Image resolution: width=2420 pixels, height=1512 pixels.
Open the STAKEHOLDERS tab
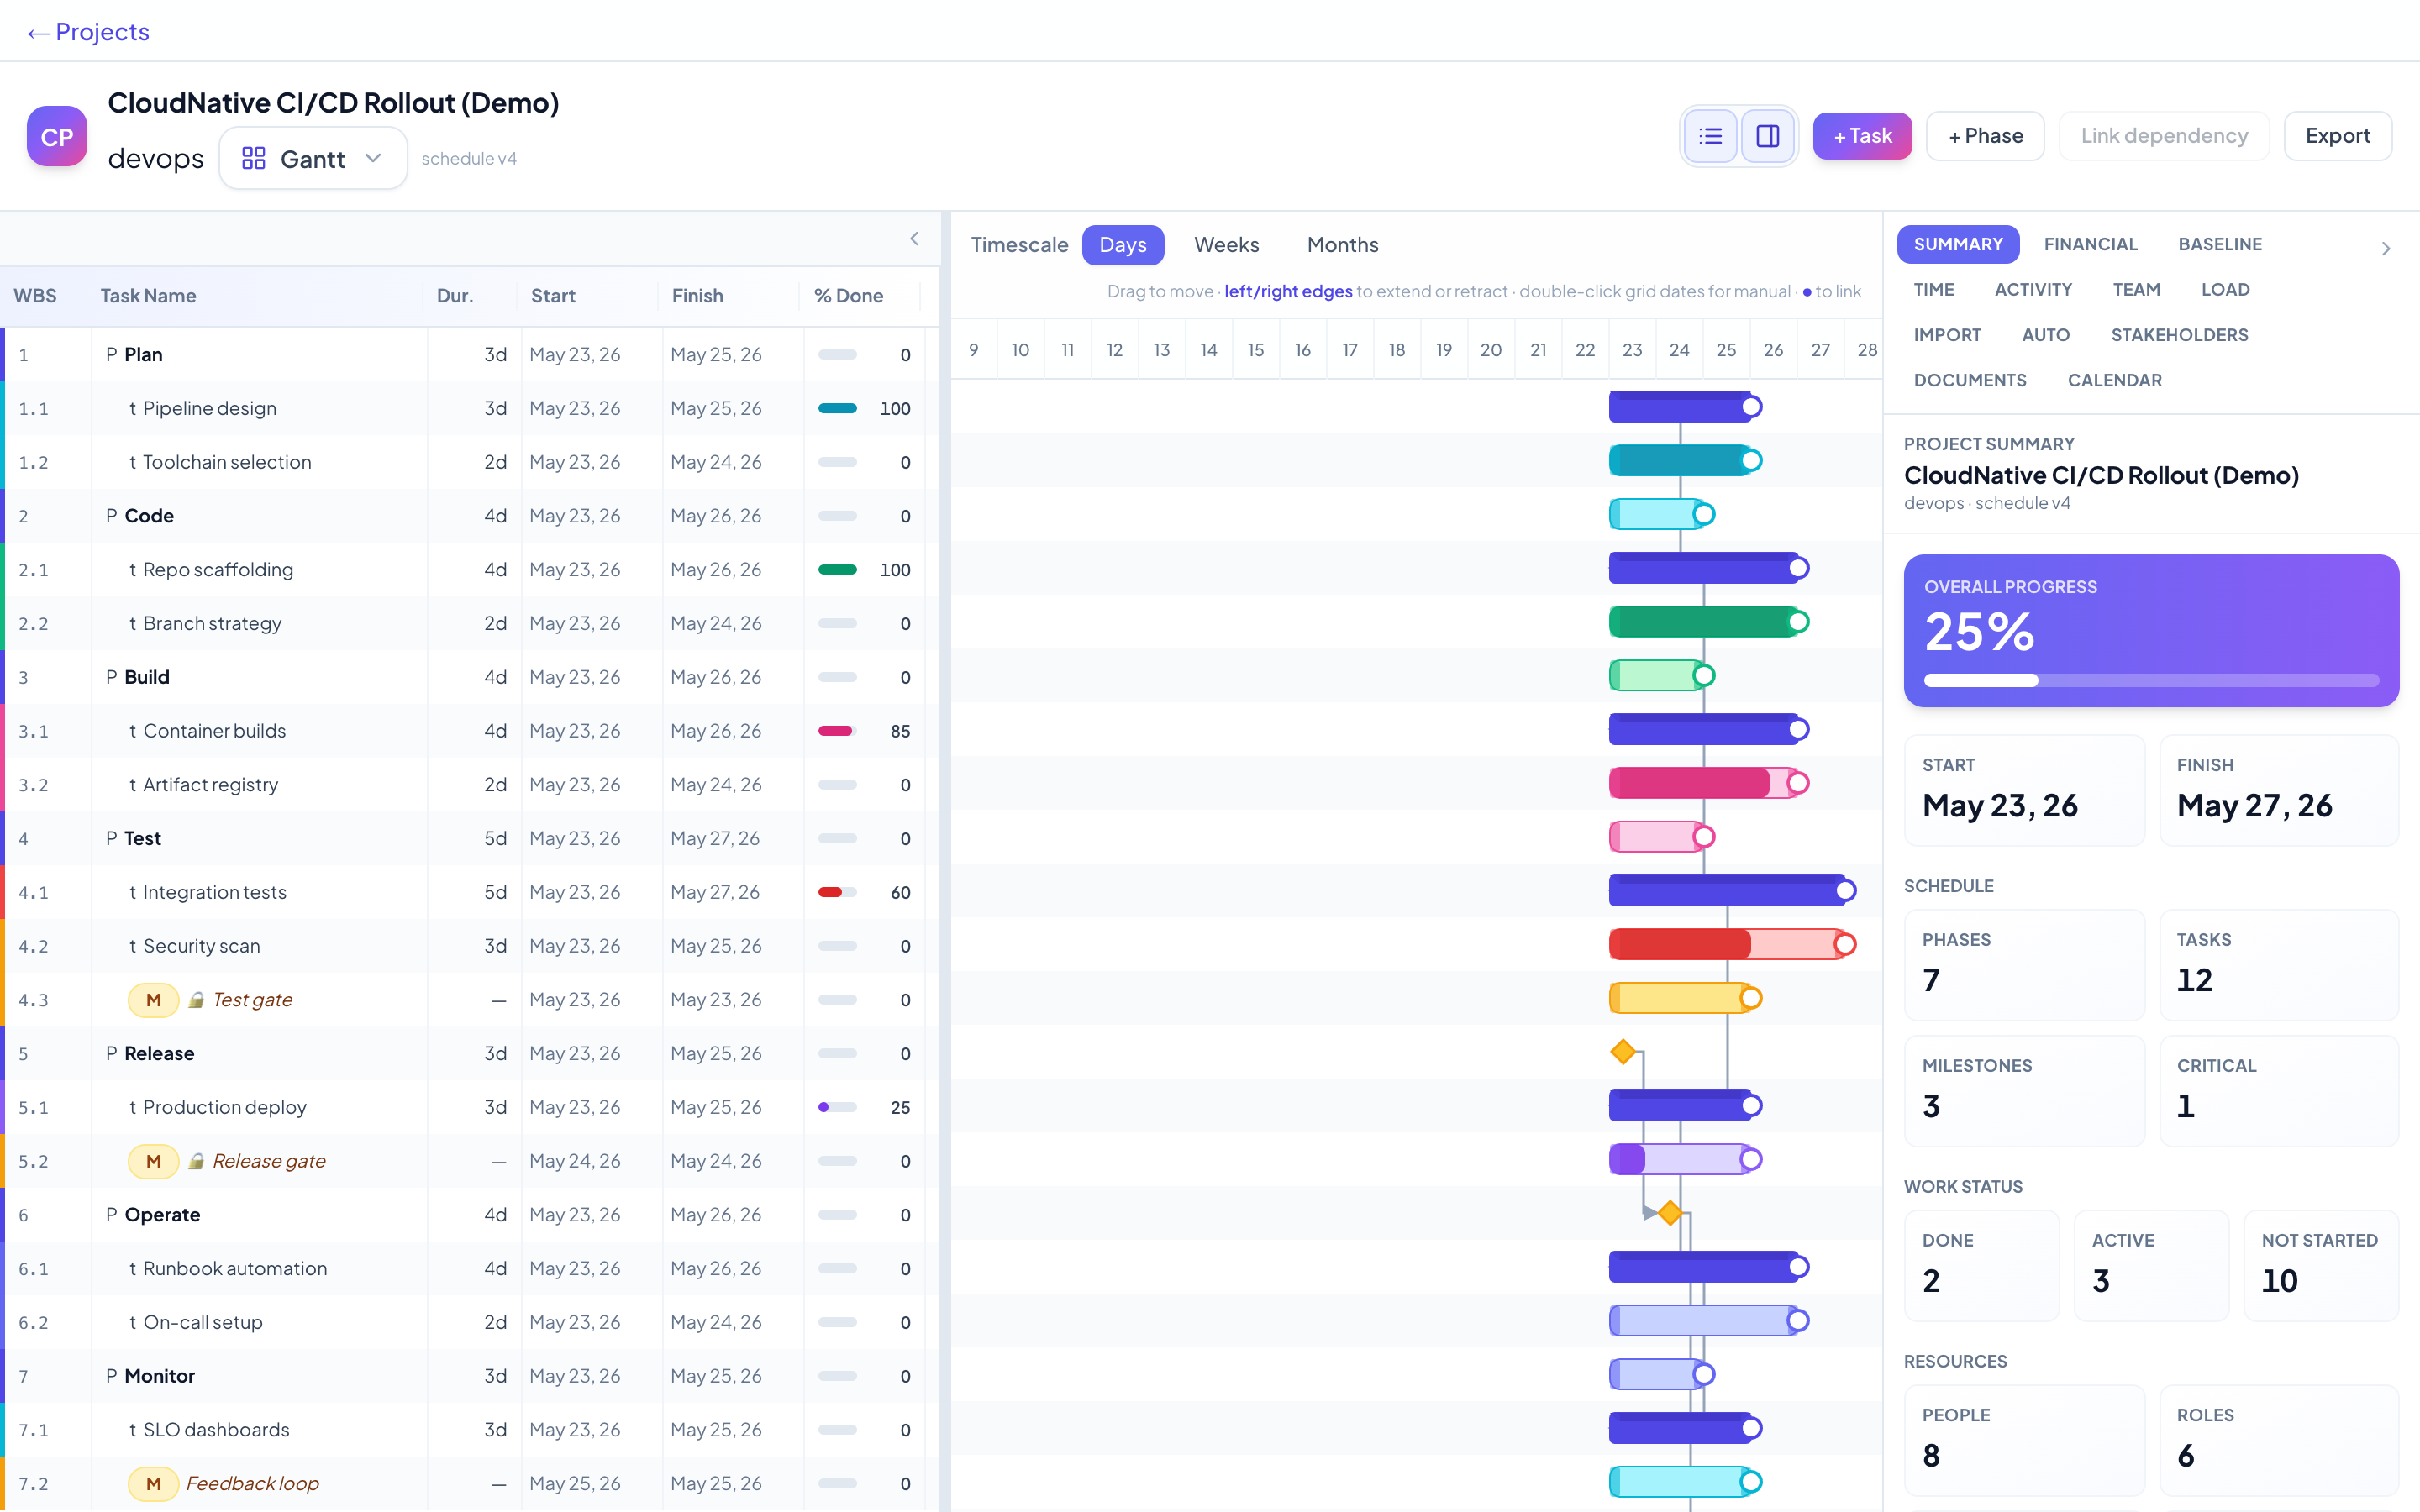[x=2179, y=335]
